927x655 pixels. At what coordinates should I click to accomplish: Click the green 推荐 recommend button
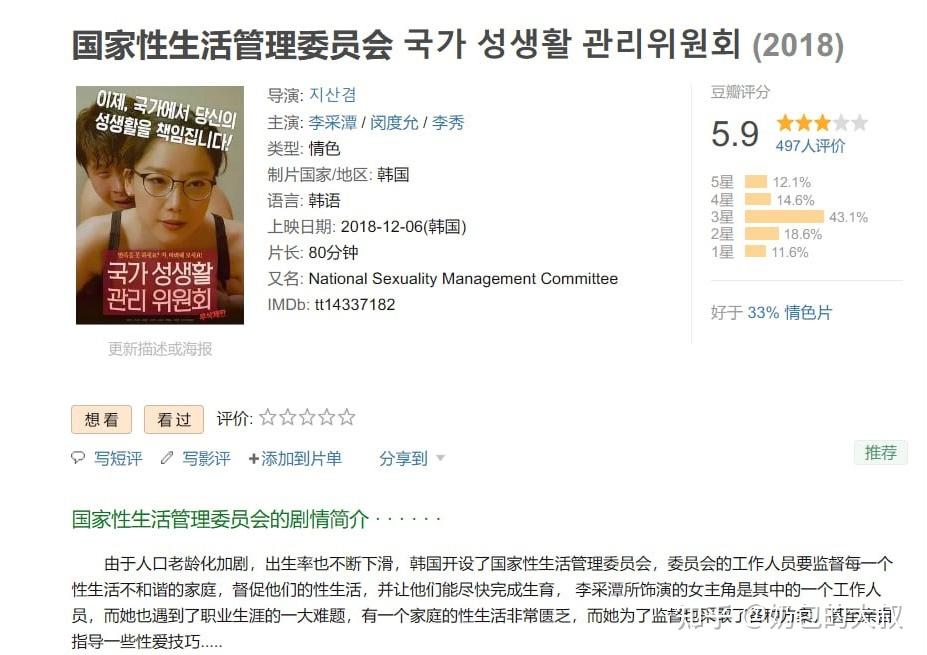coord(880,453)
